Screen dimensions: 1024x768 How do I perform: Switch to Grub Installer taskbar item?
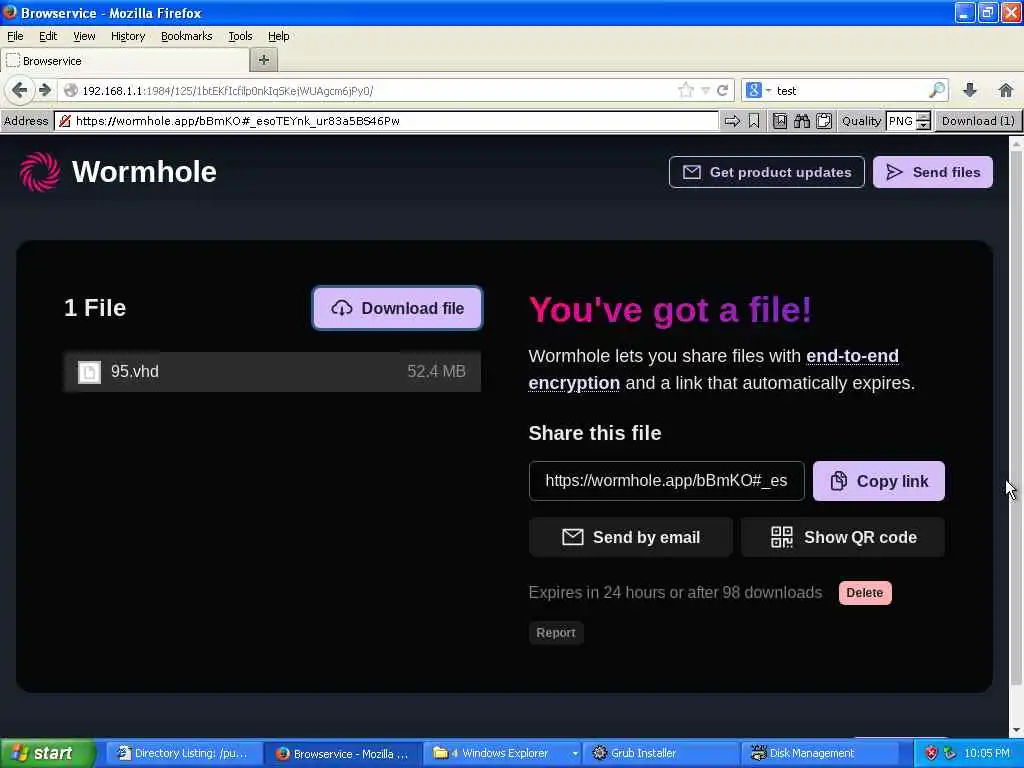660,753
